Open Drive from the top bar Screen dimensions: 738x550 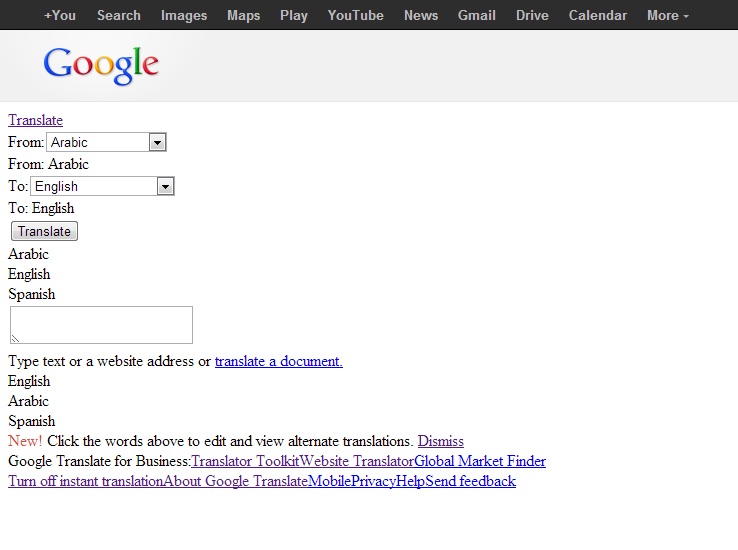point(532,16)
